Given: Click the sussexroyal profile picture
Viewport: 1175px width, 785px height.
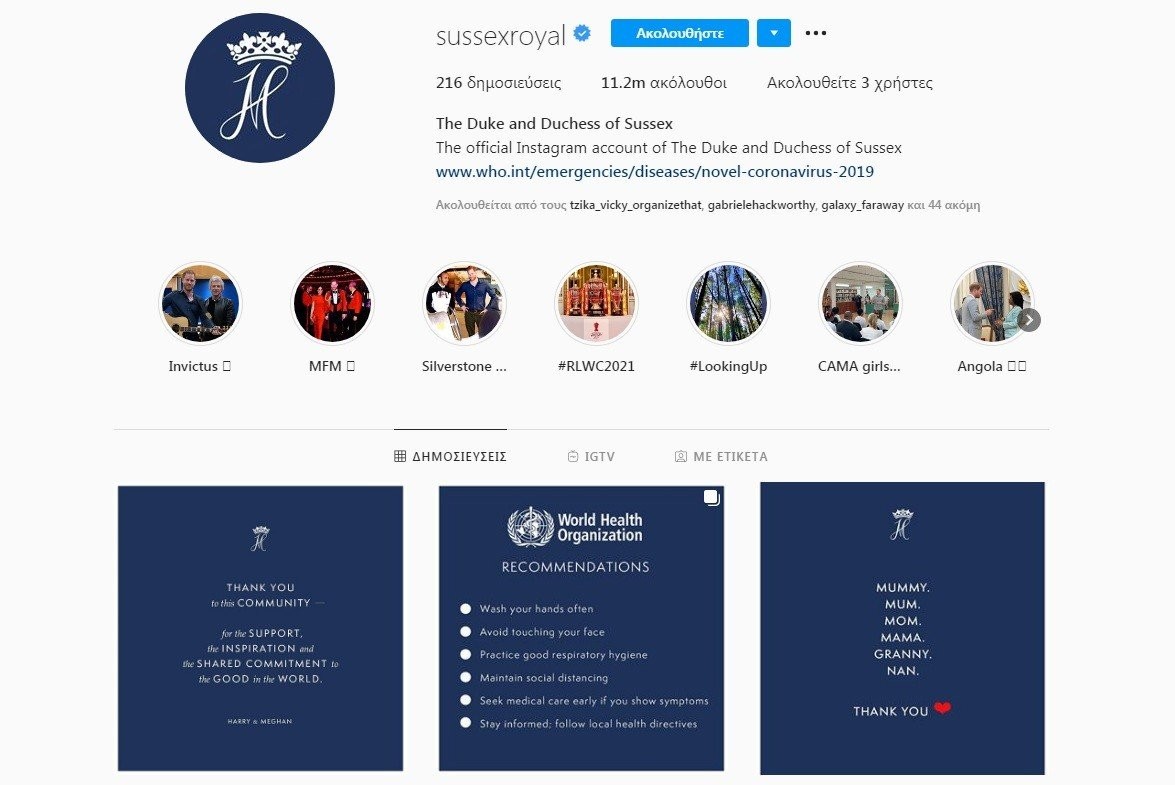Looking at the screenshot, I should click(260, 88).
